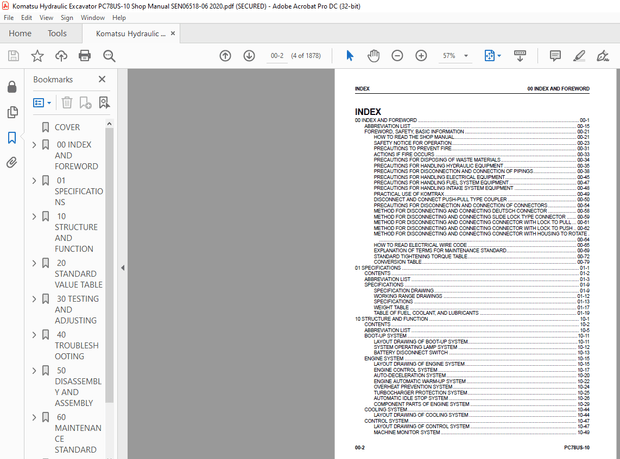Open the fit page options icon
620x459 pixels.
(x=490, y=56)
